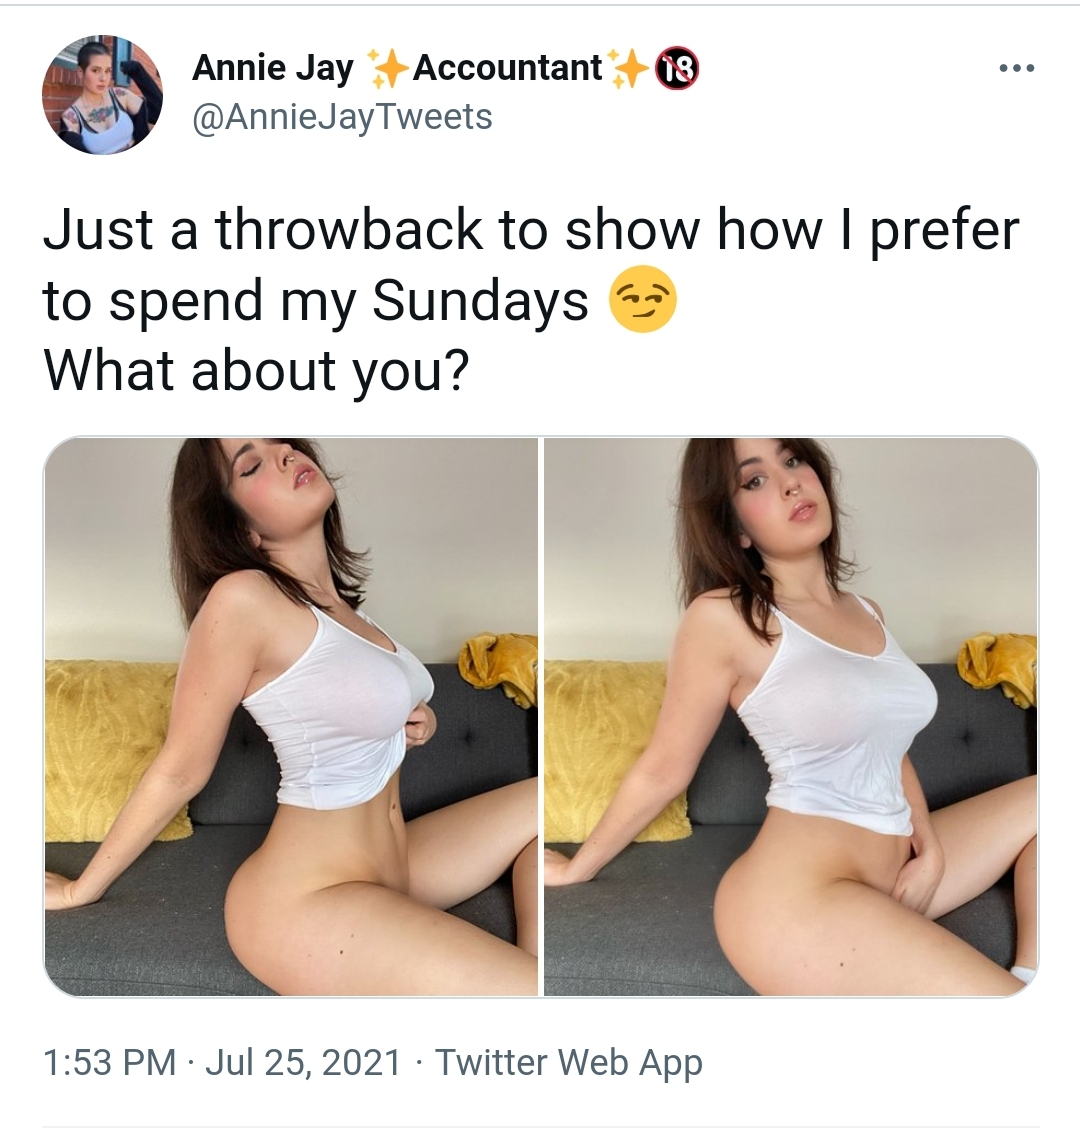
Task: Open the first attached photo
Action: tap(291, 716)
